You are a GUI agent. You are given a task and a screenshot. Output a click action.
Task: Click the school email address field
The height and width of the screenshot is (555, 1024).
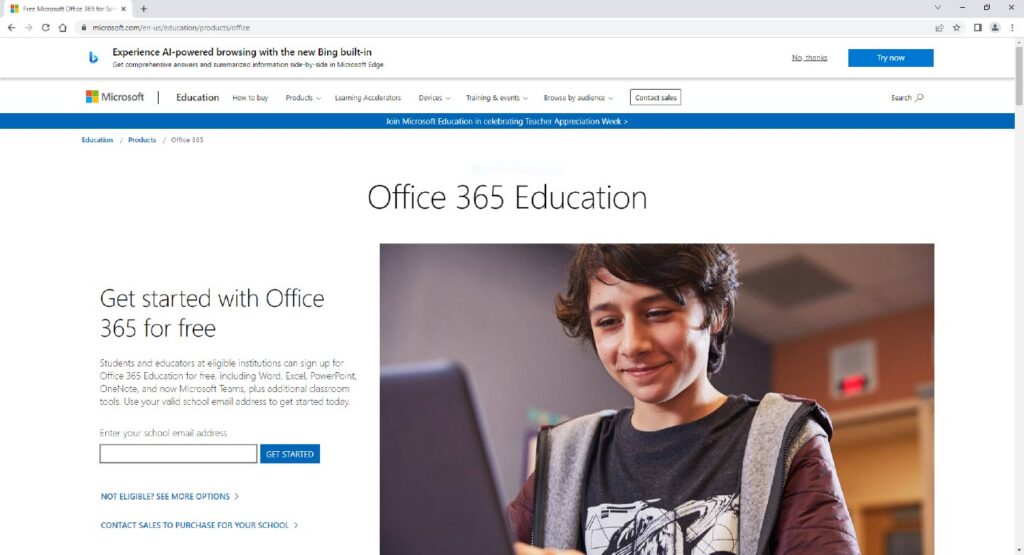[178, 454]
